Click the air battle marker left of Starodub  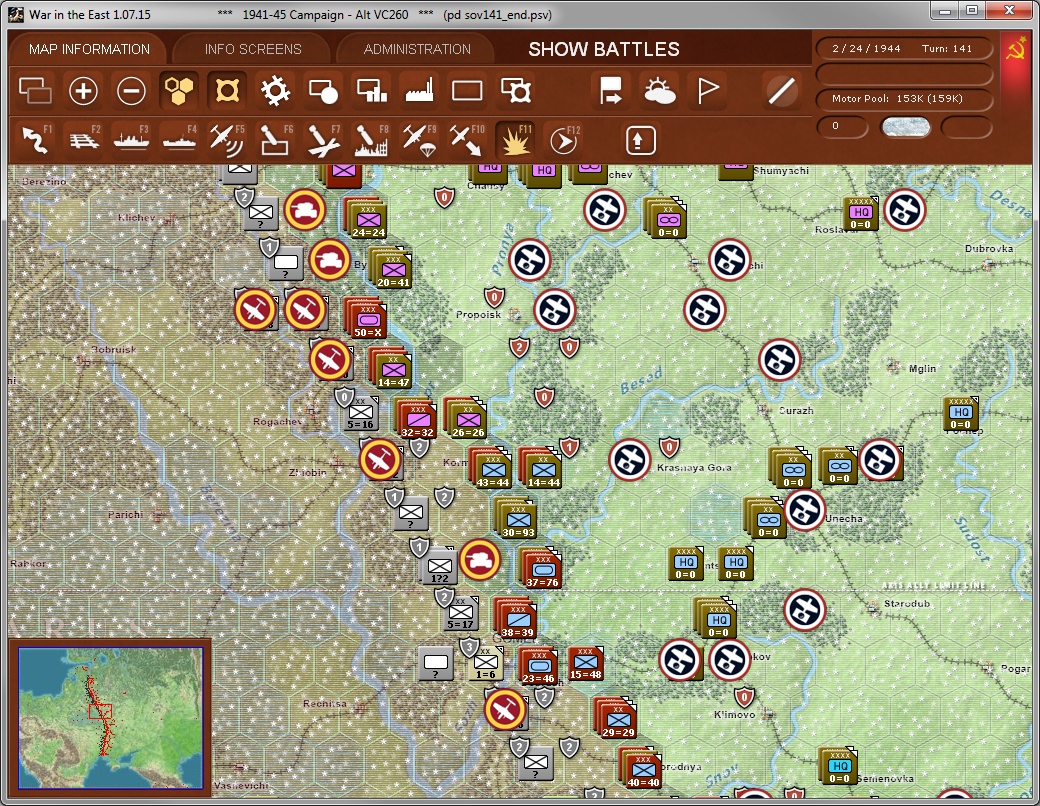(x=805, y=610)
